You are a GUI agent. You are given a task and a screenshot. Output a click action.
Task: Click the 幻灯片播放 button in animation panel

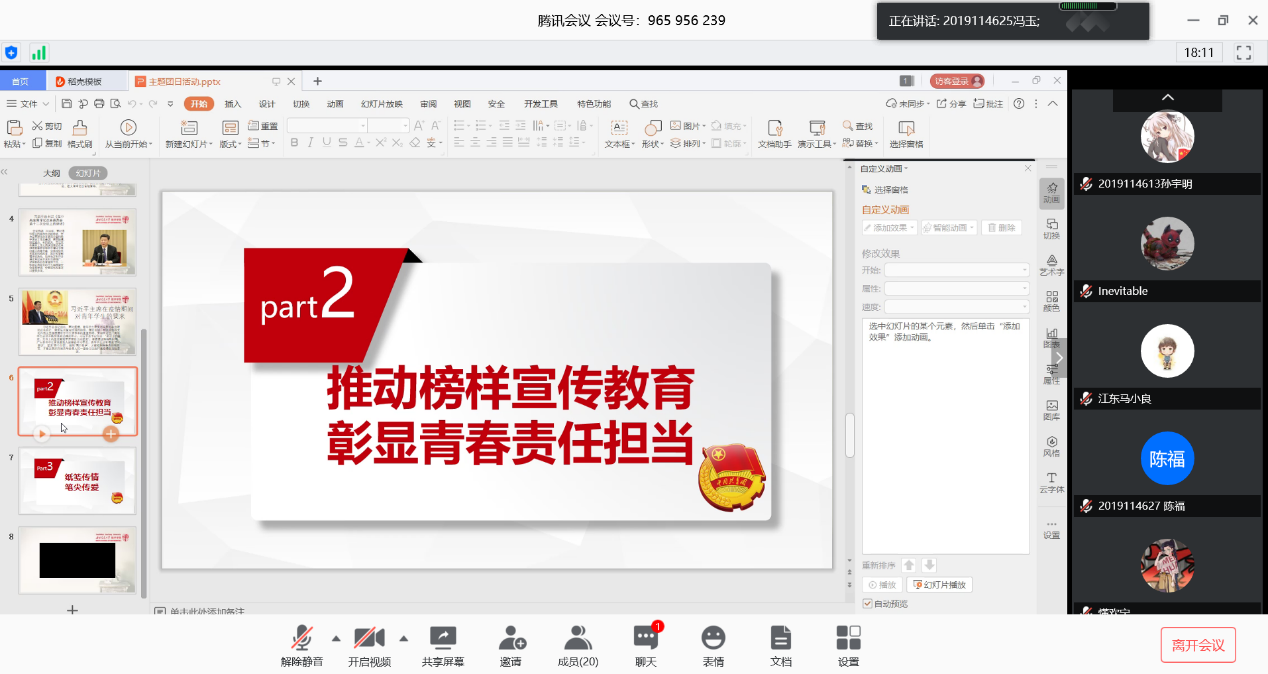pos(940,585)
